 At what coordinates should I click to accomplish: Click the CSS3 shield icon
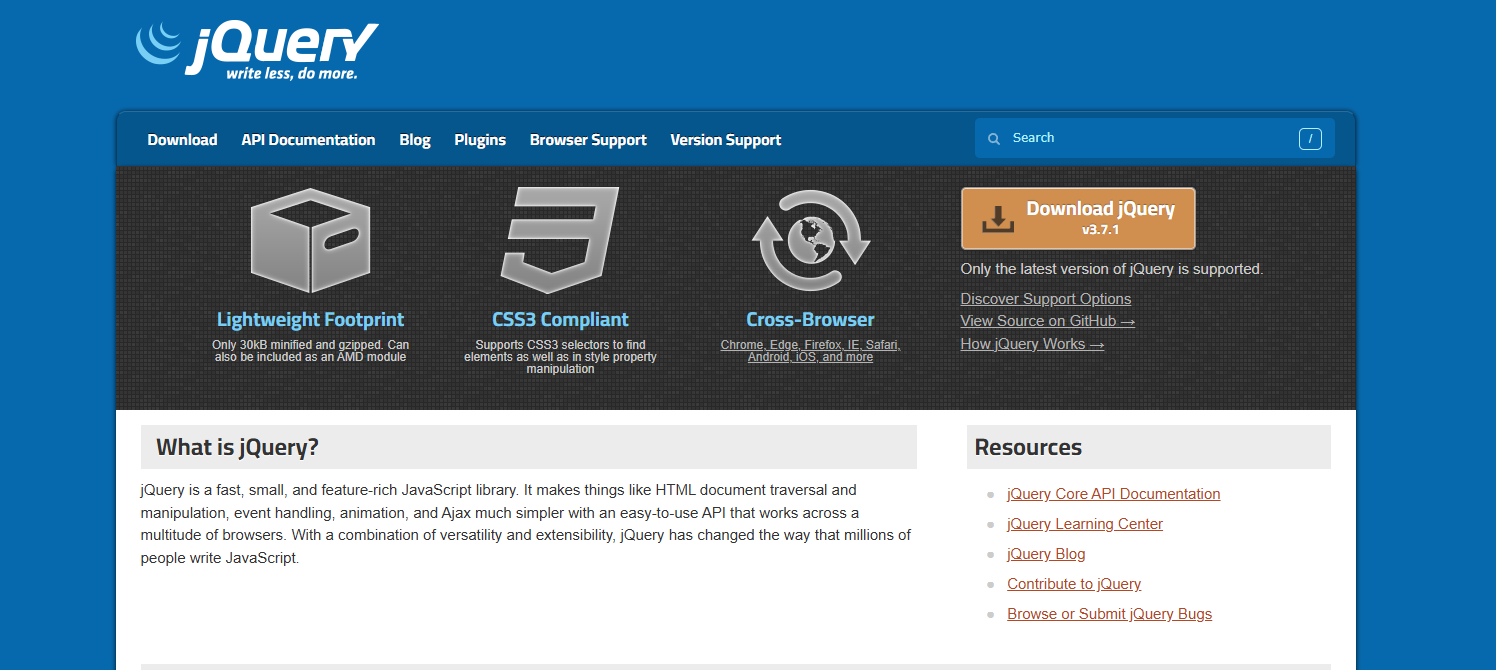click(560, 240)
